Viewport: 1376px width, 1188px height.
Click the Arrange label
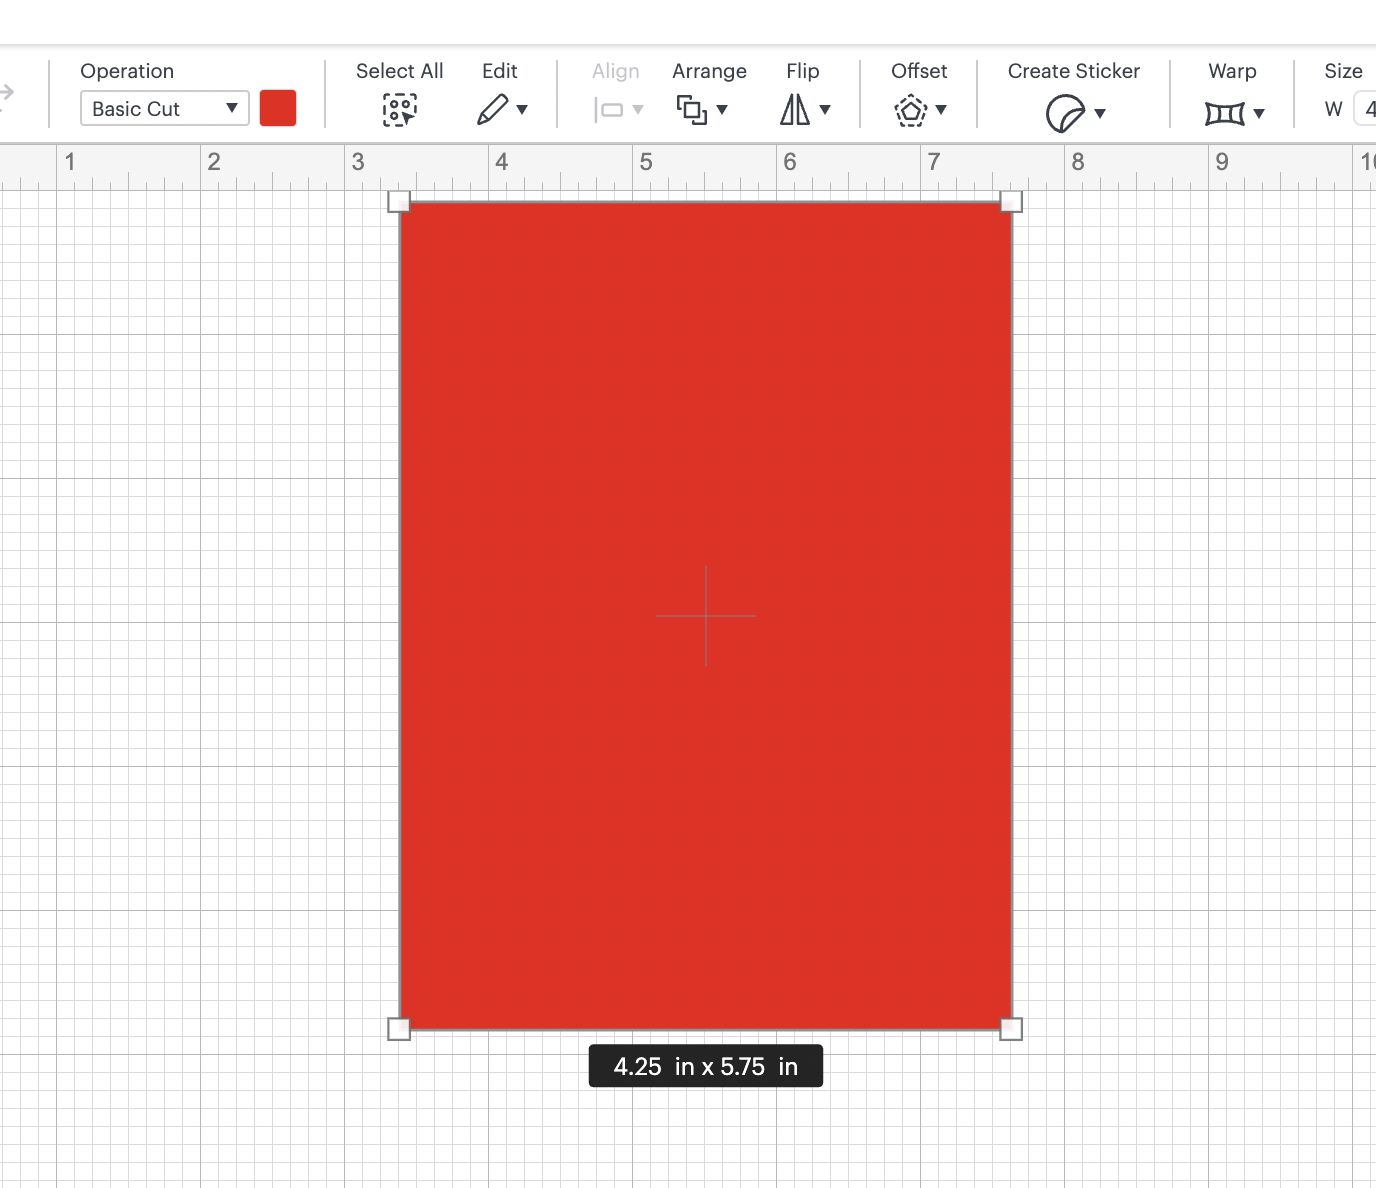(709, 71)
